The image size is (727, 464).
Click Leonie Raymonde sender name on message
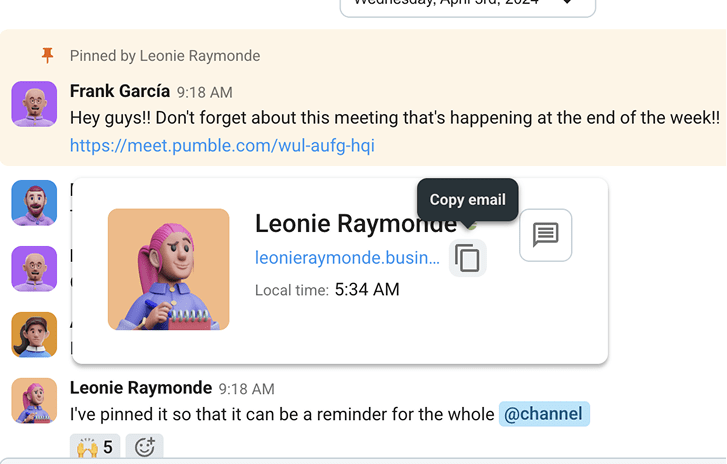click(141, 388)
